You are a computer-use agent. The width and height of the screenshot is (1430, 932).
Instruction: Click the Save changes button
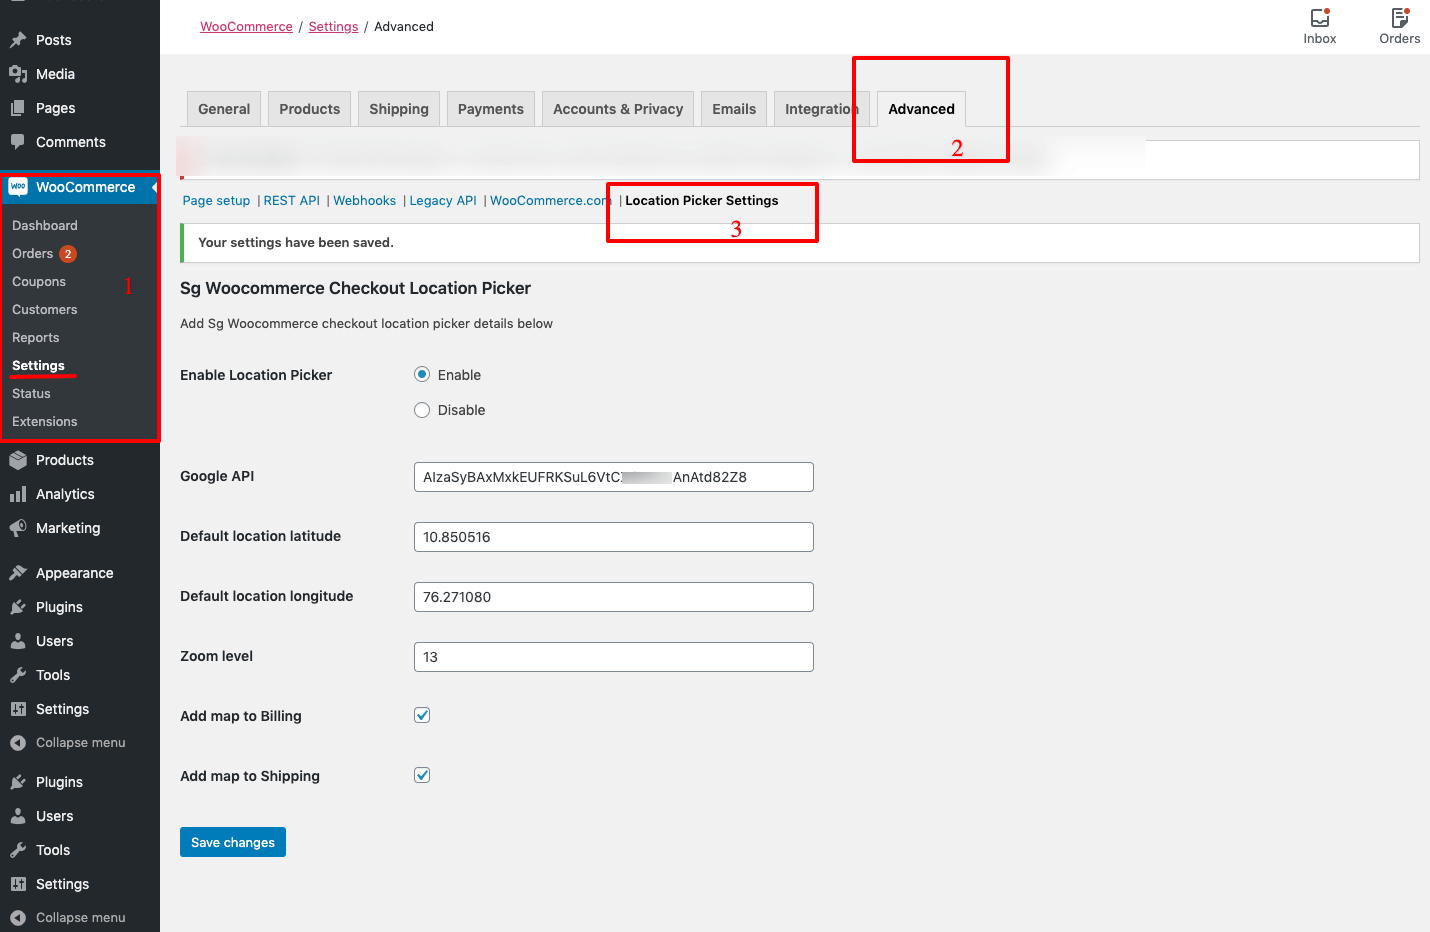click(x=233, y=842)
